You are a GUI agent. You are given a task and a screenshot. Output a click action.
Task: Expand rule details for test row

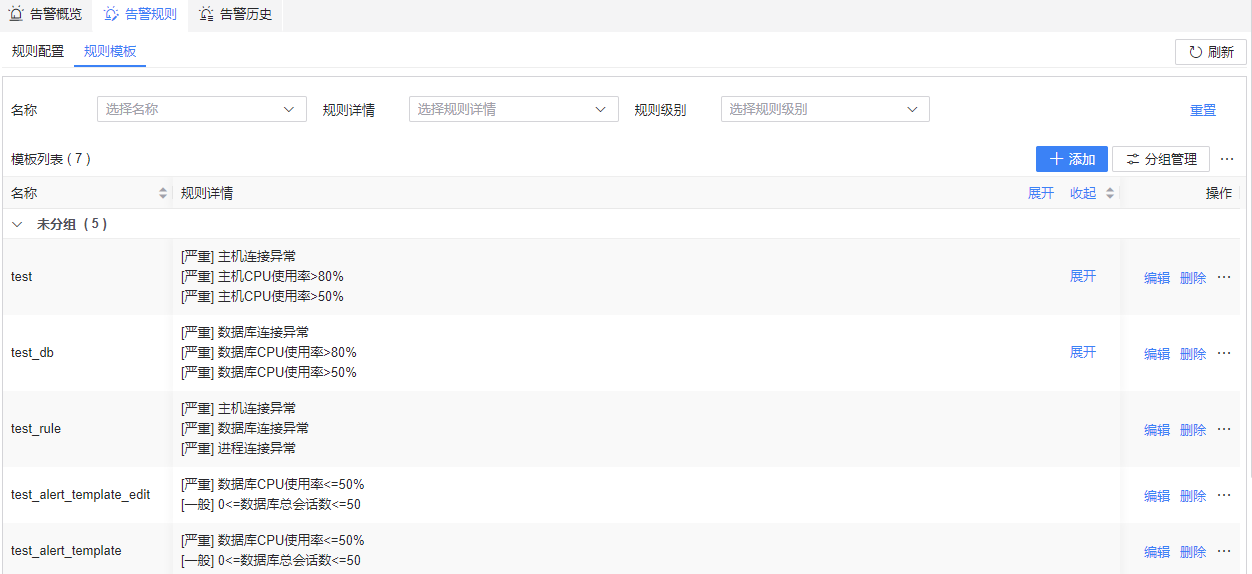click(x=1083, y=276)
